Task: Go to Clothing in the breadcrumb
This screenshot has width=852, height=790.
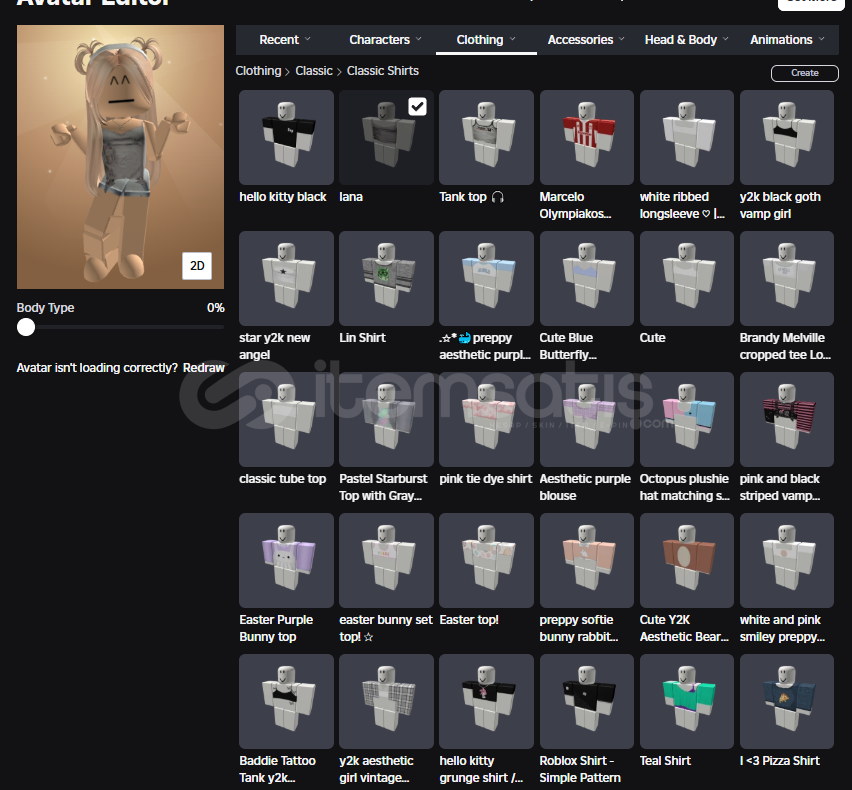Action: [x=258, y=71]
